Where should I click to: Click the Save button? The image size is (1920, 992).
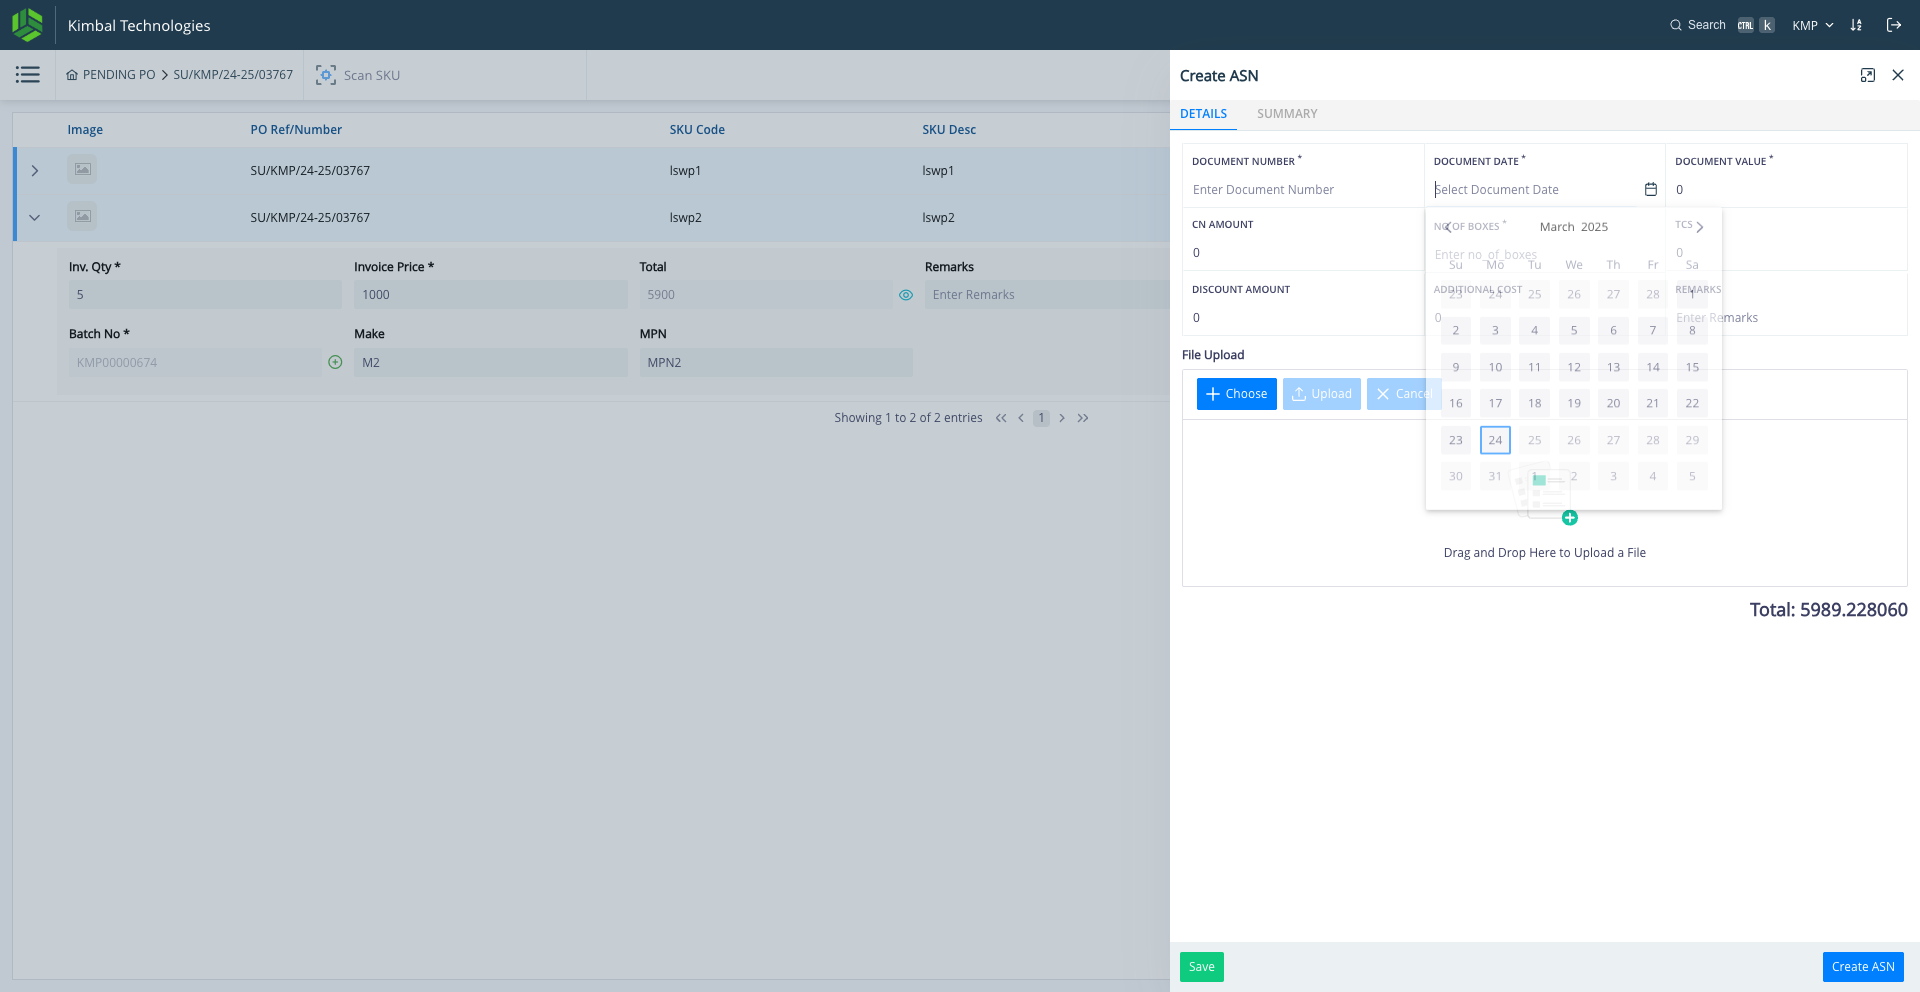(x=1202, y=967)
